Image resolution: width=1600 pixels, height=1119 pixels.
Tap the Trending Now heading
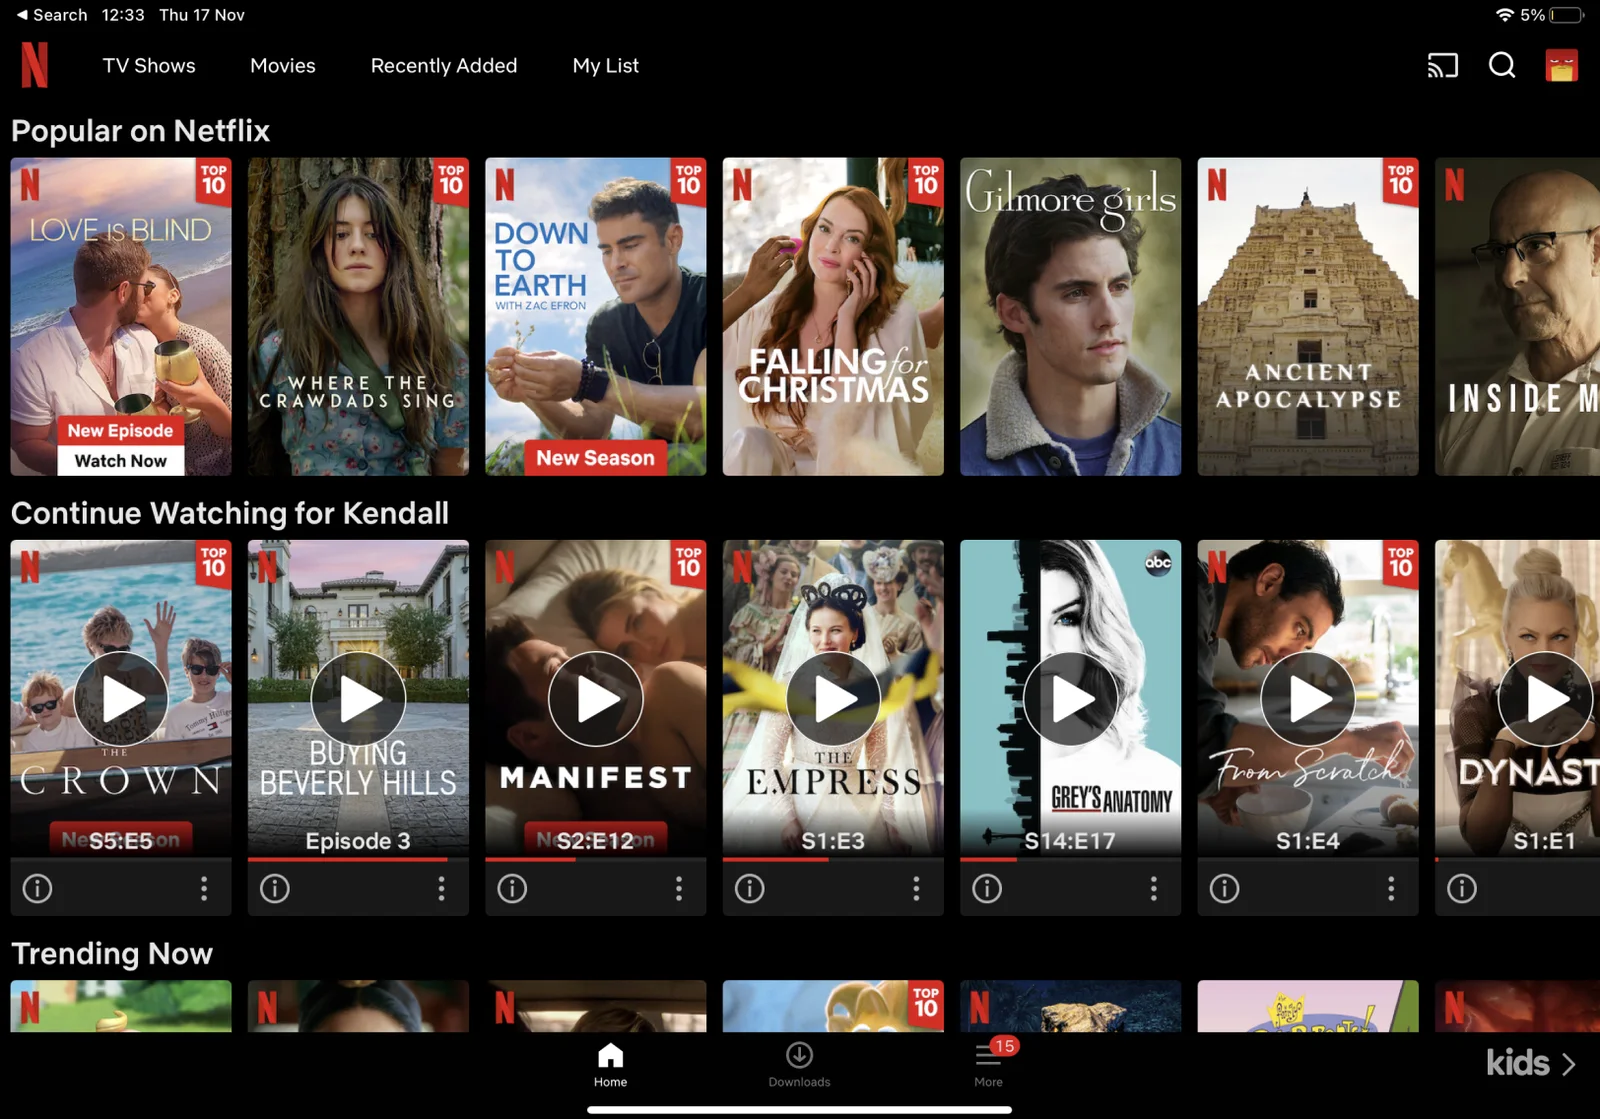[x=112, y=954]
